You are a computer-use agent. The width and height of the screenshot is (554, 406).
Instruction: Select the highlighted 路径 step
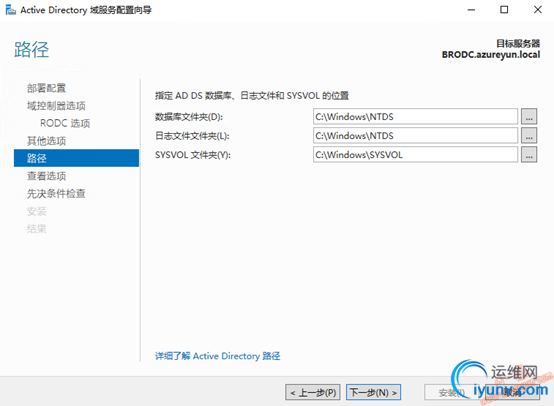point(76,158)
